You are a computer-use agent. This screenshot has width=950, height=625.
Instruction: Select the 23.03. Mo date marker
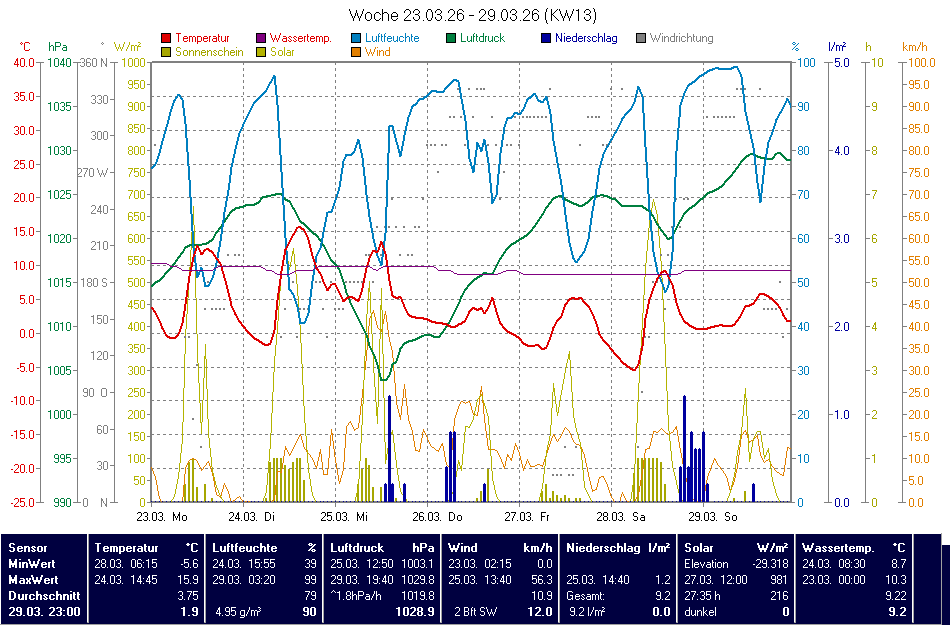click(162, 517)
